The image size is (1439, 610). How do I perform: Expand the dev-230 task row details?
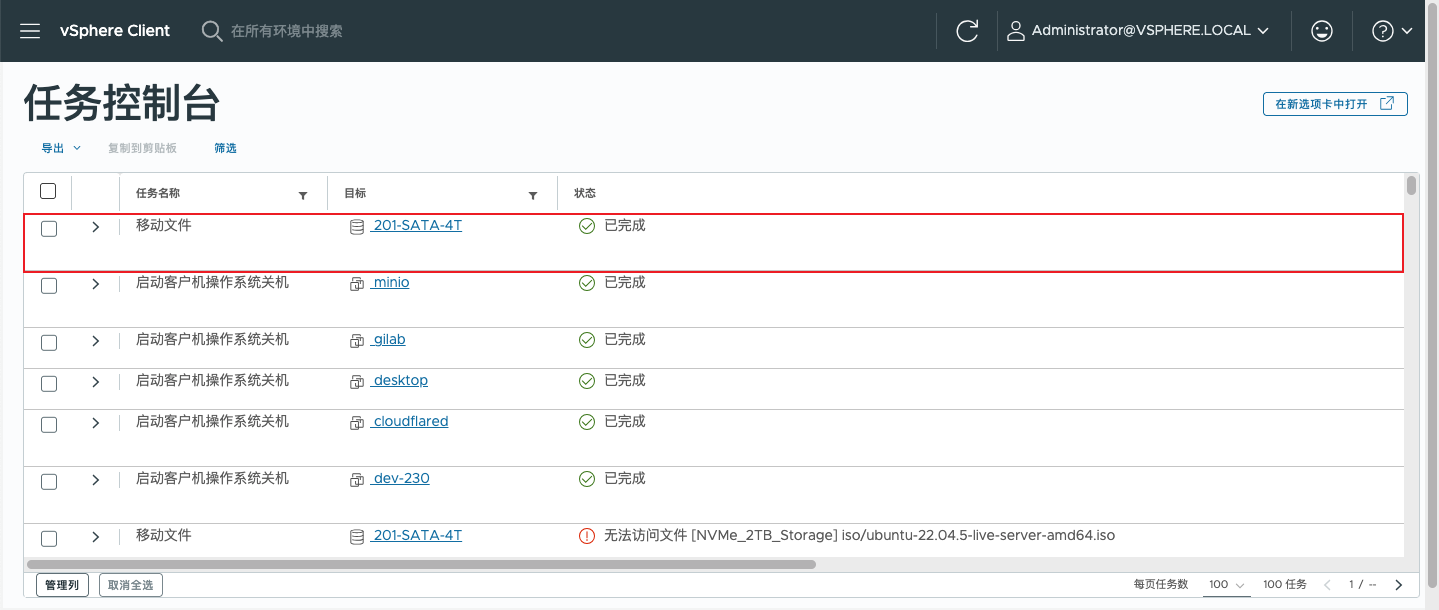(x=96, y=480)
